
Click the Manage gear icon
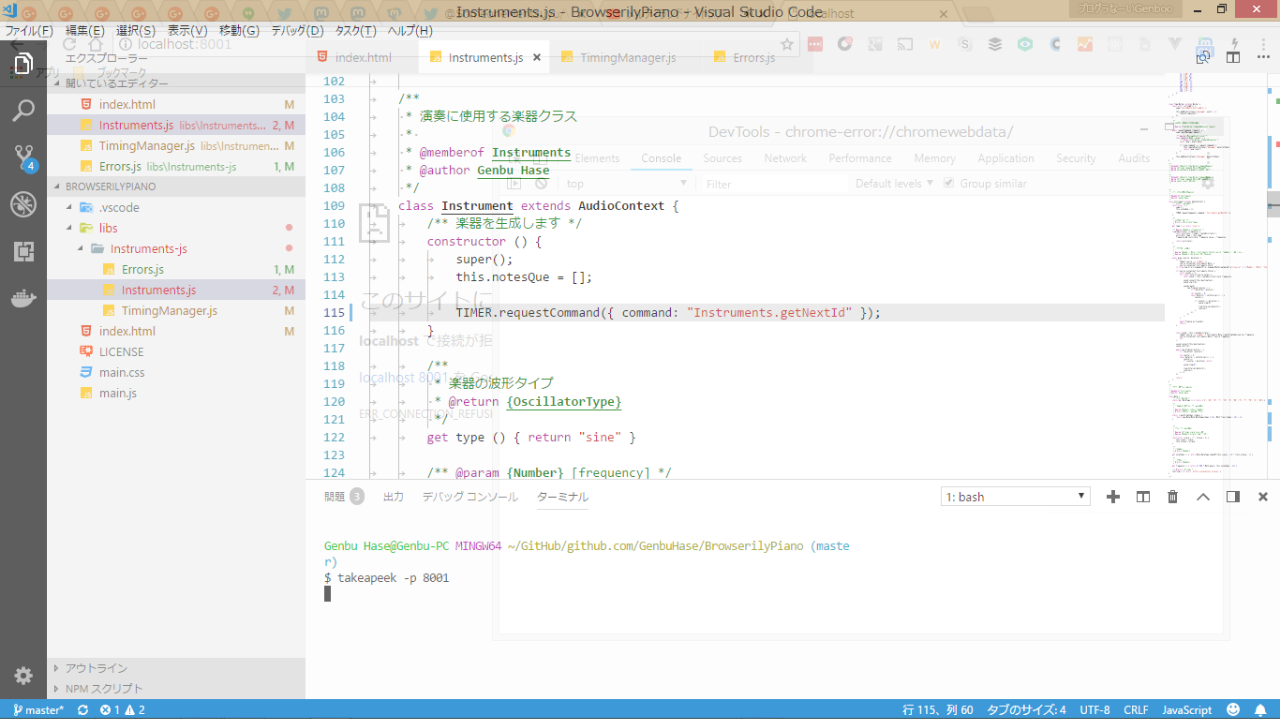click(x=23, y=676)
